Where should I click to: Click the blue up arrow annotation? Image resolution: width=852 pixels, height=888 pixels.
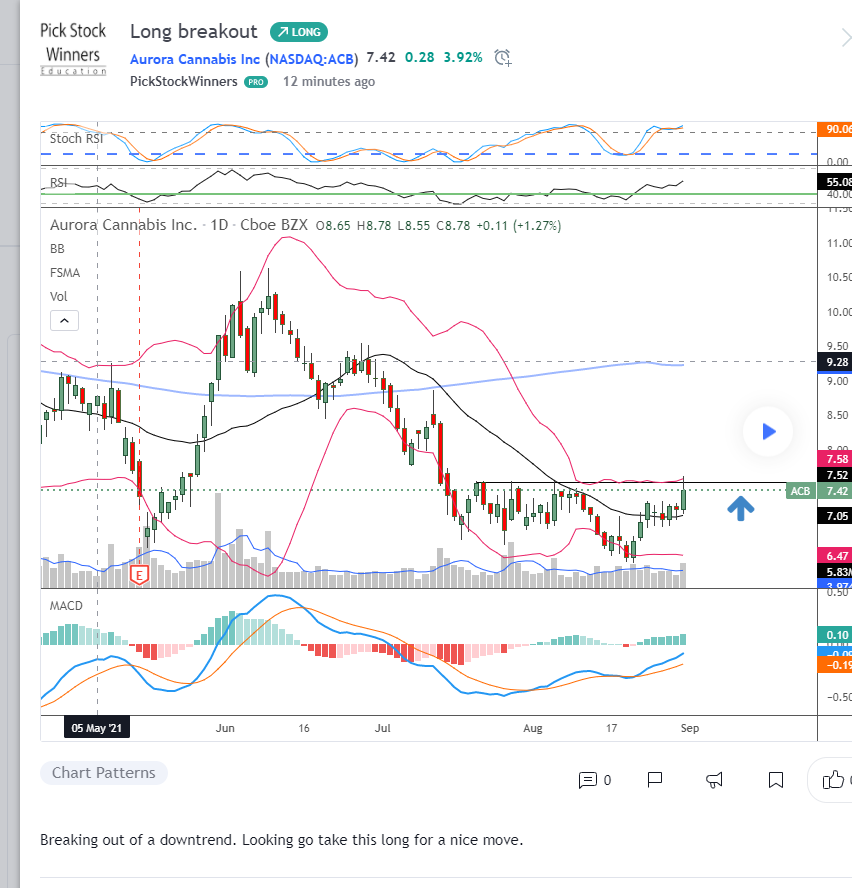tap(740, 508)
